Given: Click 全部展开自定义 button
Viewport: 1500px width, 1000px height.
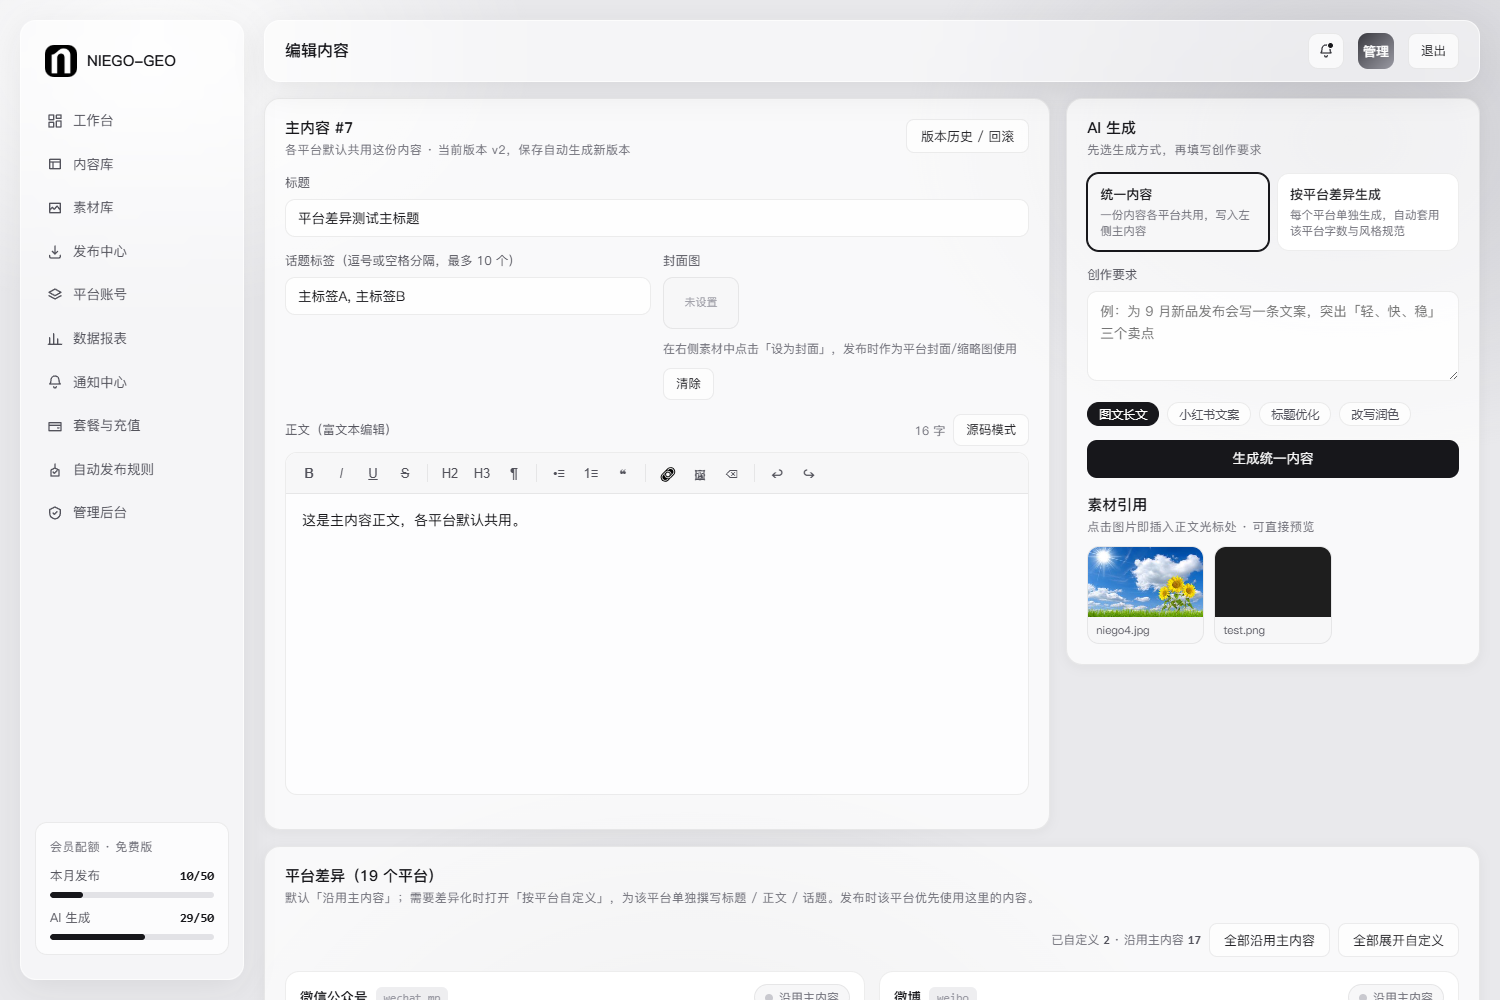Looking at the screenshot, I should (1398, 940).
